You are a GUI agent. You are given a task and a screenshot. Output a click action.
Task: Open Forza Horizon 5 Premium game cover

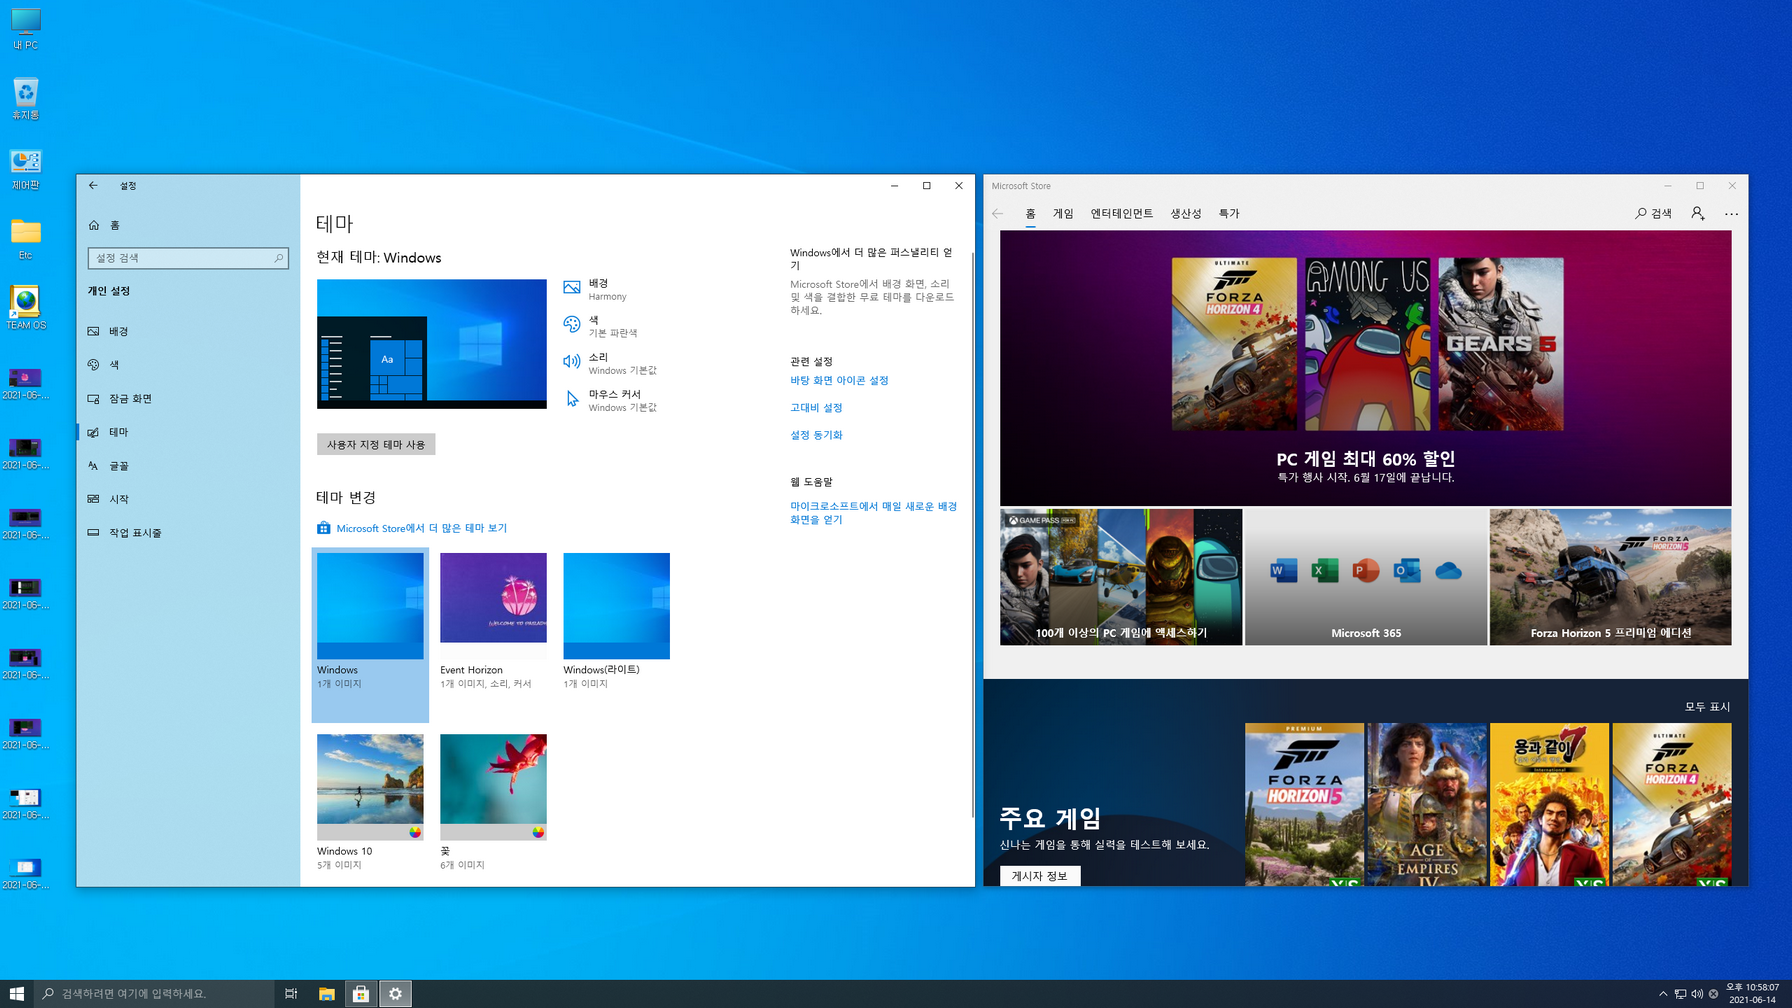[x=1304, y=805]
